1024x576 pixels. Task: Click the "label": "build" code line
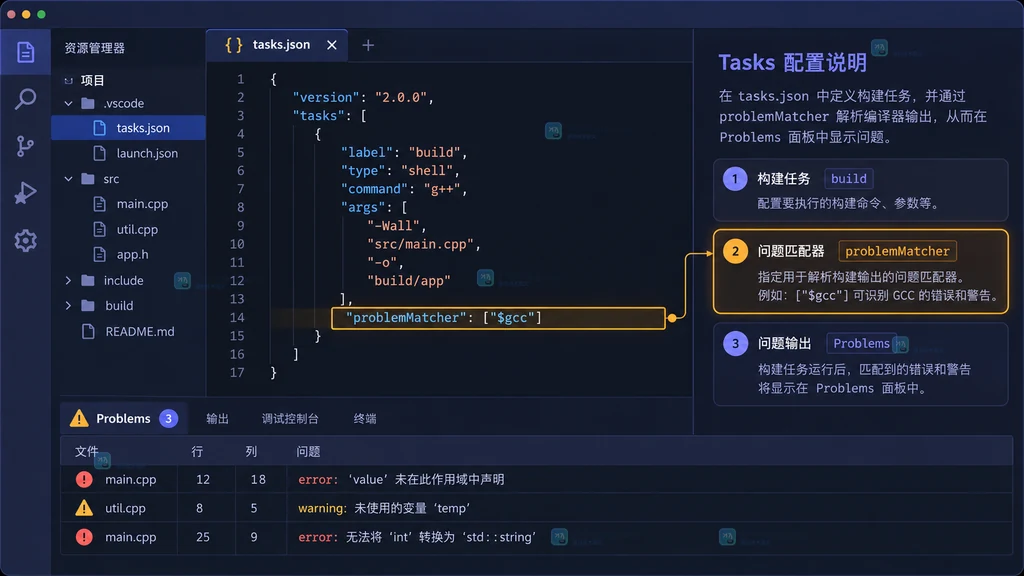[404, 152]
